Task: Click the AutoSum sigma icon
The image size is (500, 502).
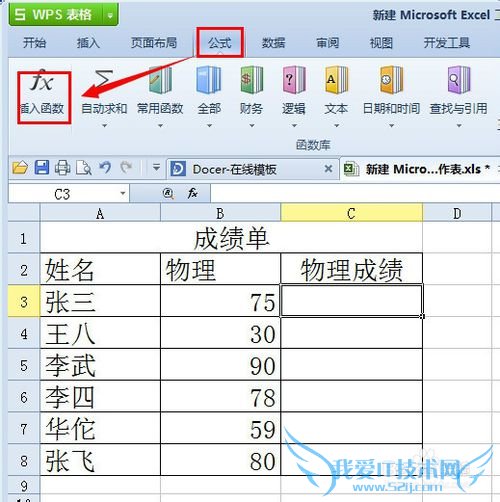Action: coord(104,79)
